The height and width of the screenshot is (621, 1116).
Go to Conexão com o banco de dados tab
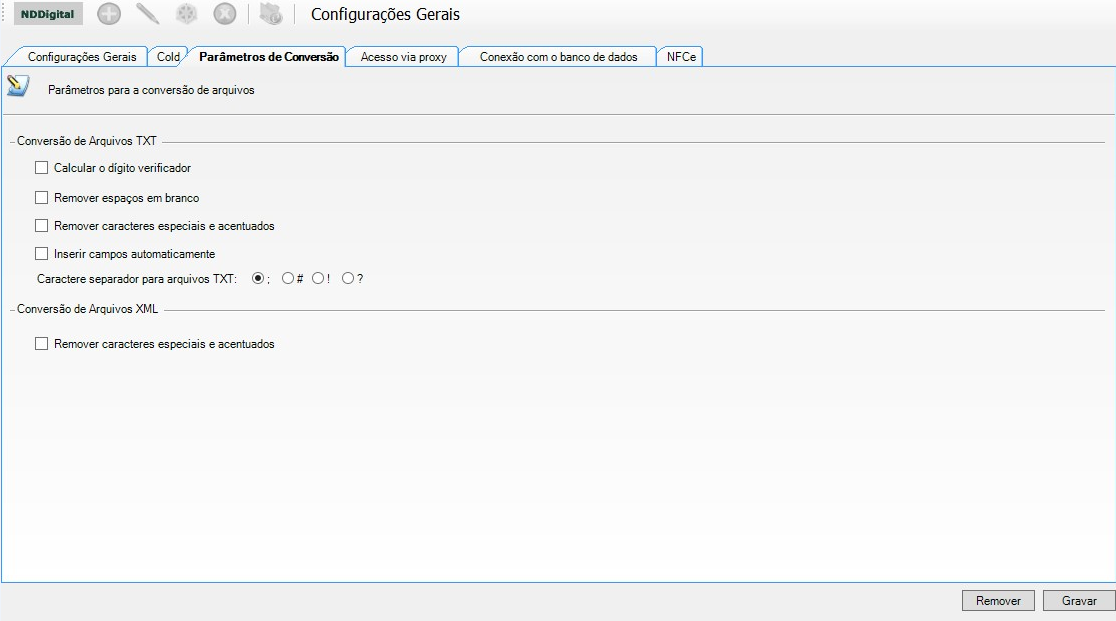tap(558, 57)
